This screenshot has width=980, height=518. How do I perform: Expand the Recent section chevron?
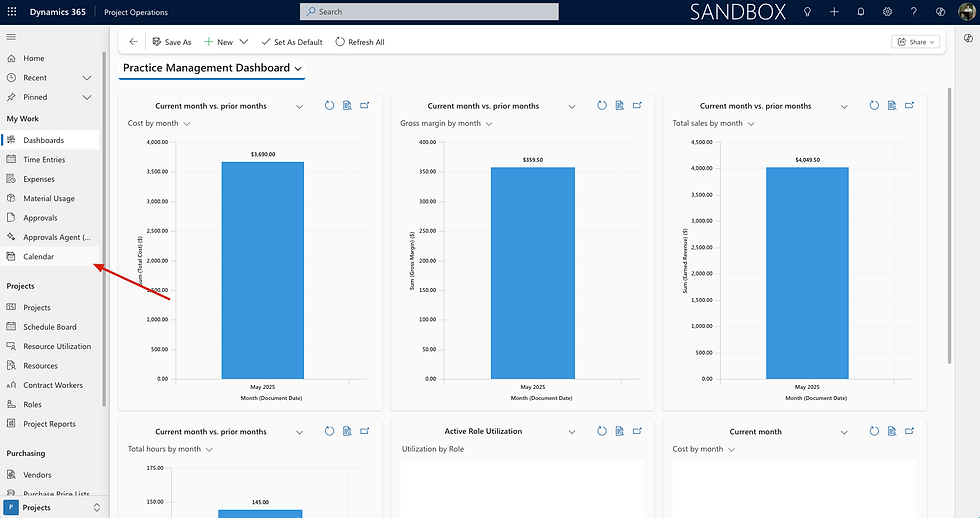click(x=87, y=78)
